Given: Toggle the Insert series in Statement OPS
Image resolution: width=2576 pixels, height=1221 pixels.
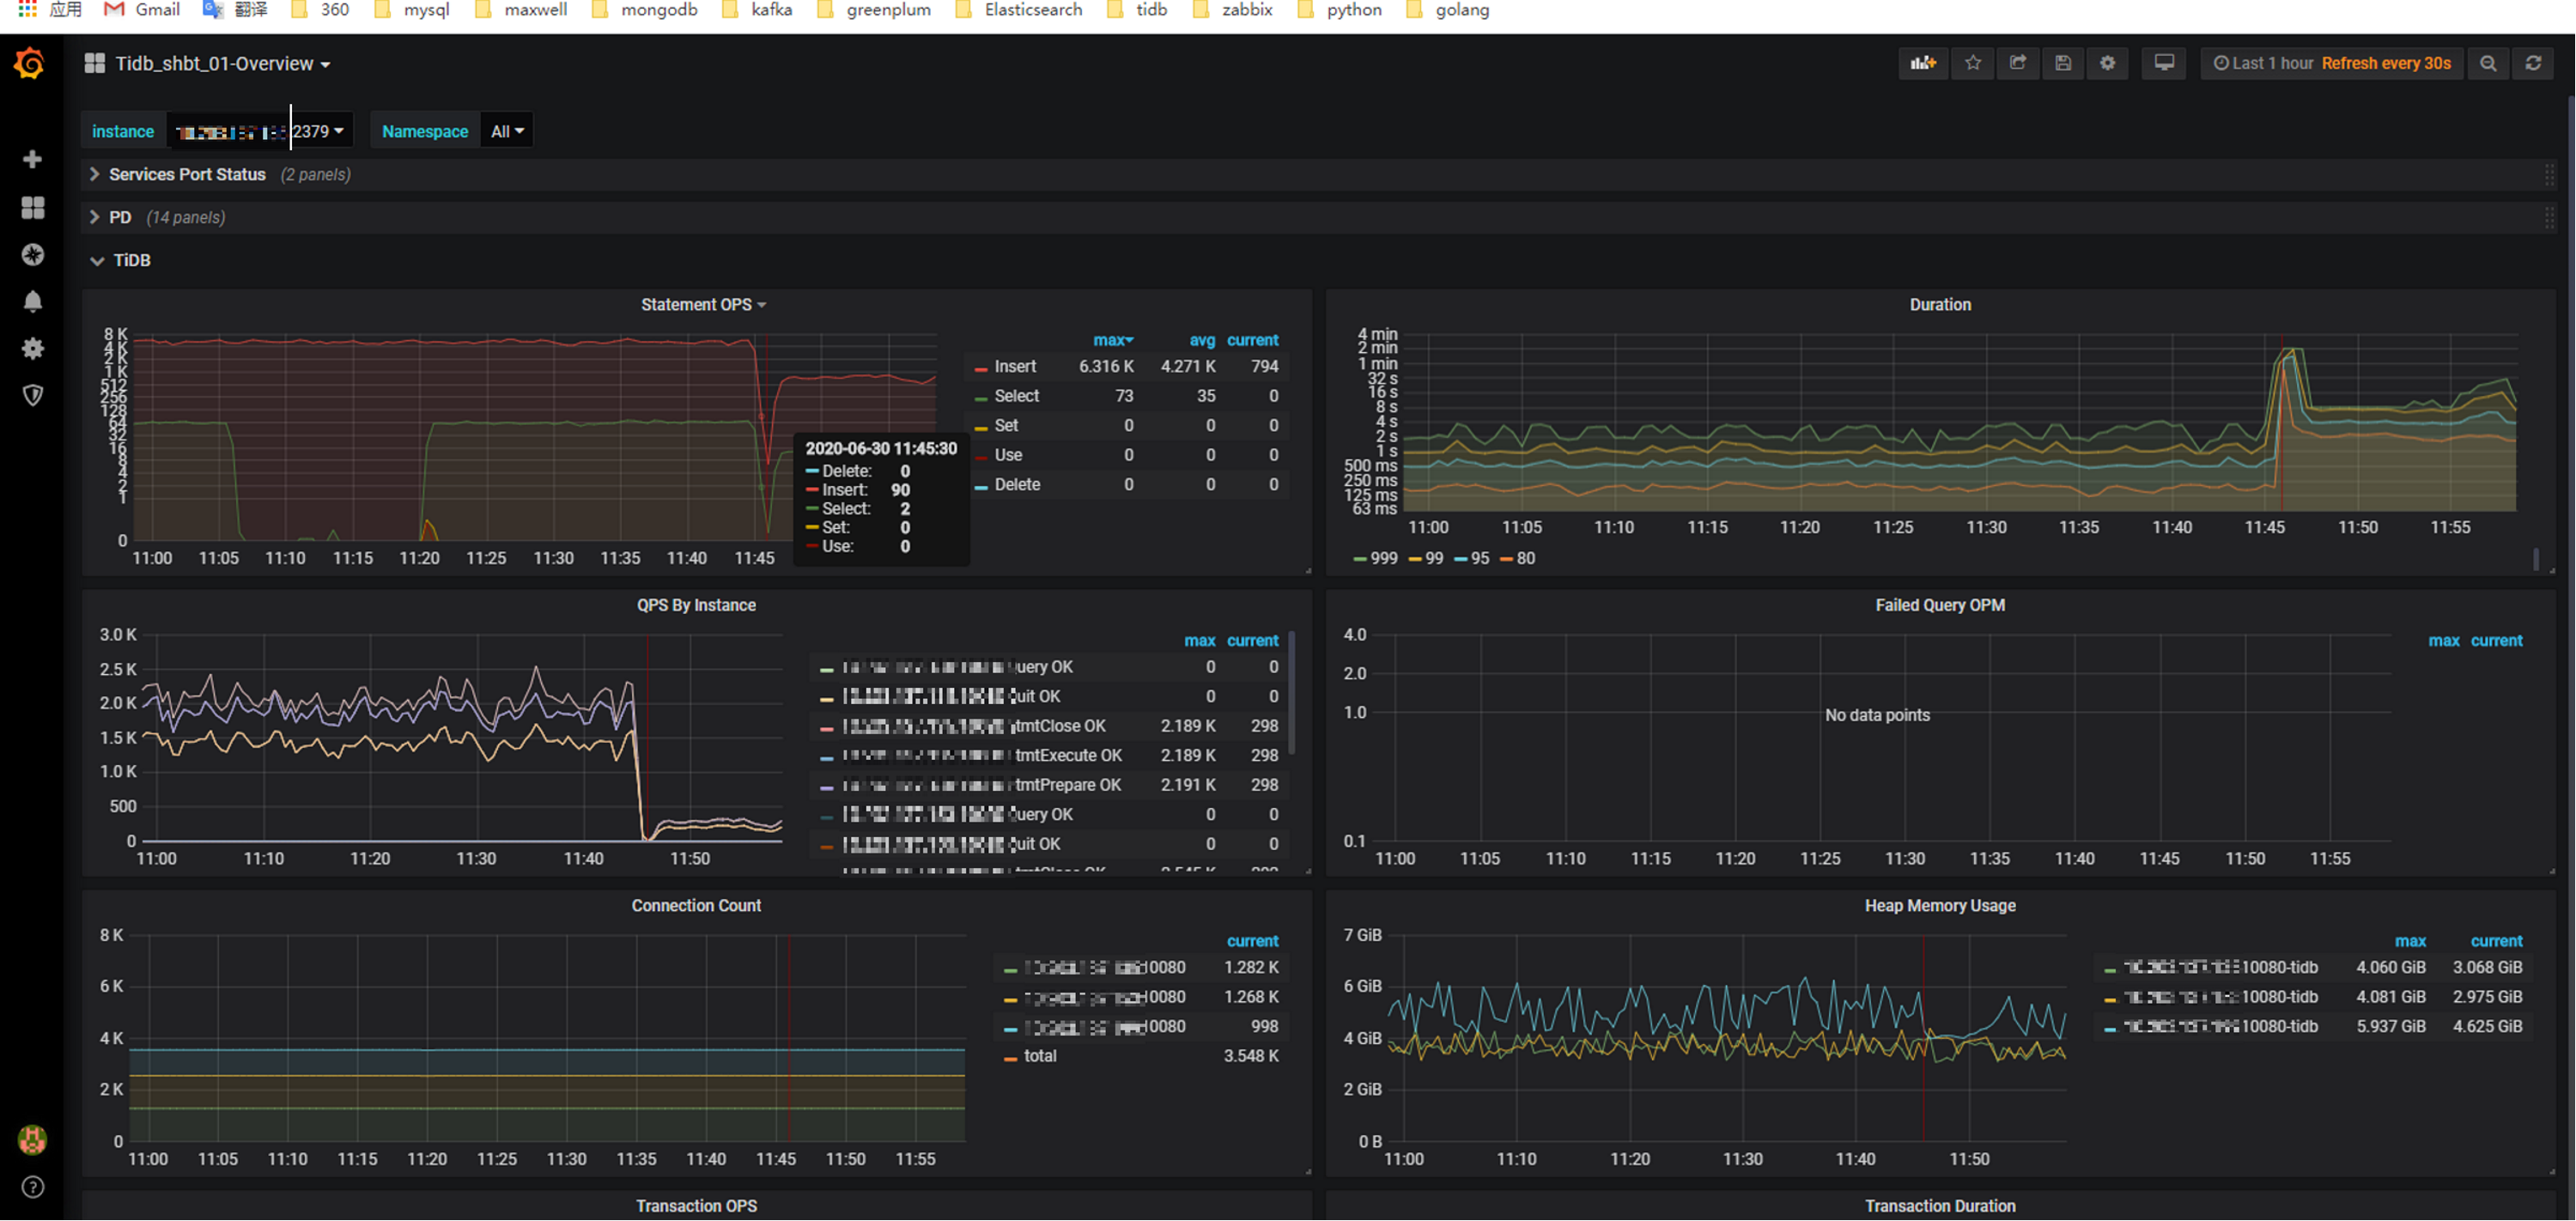Looking at the screenshot, I should pos(1015,367).
